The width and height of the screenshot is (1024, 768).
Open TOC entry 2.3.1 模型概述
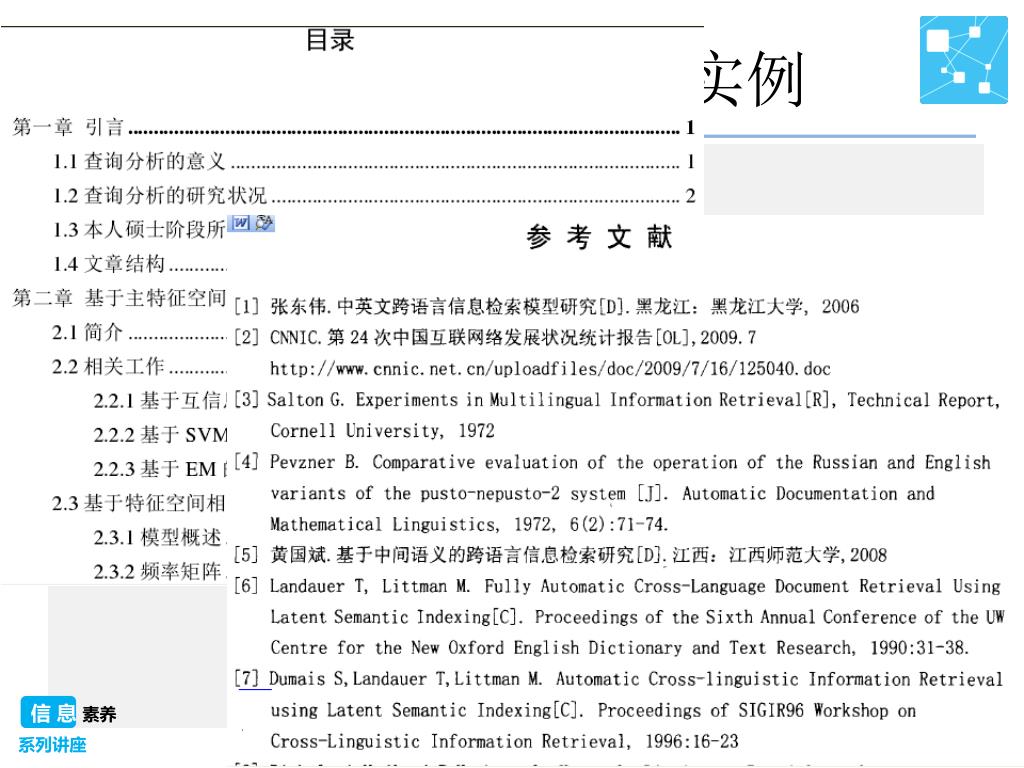[x=160, y=537]
